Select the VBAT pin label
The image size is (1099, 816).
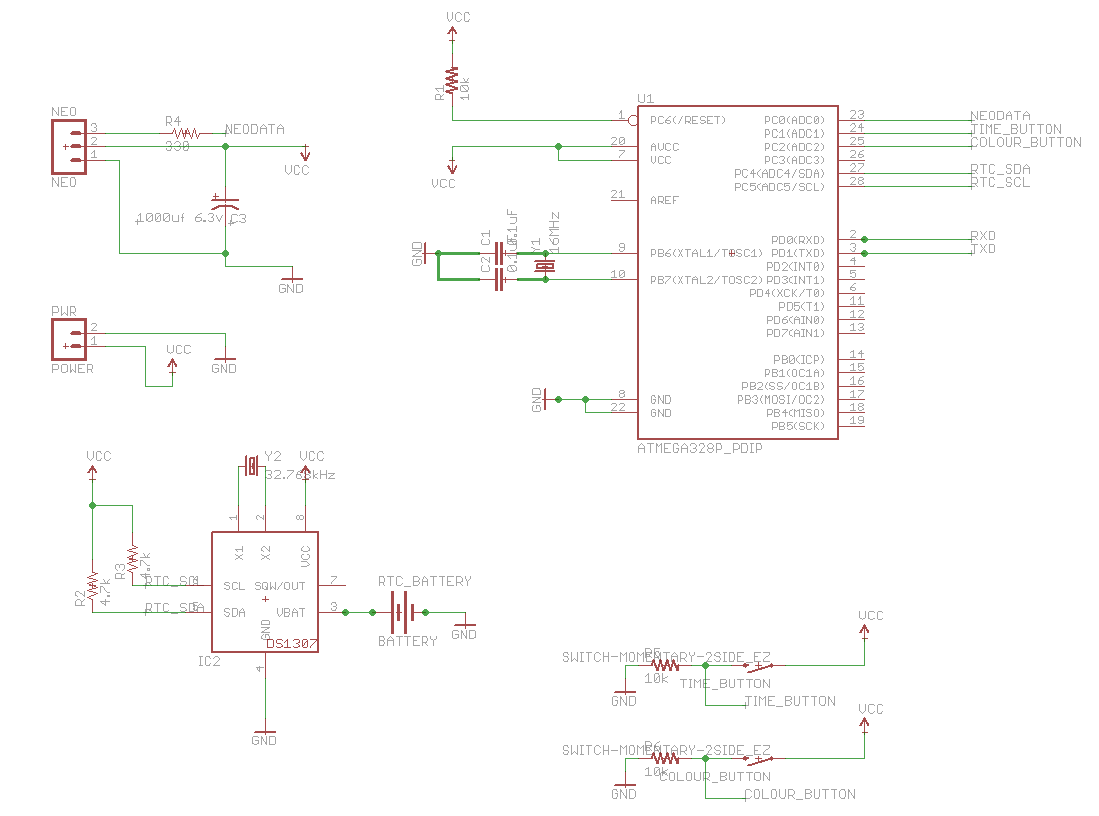[291, 613]
